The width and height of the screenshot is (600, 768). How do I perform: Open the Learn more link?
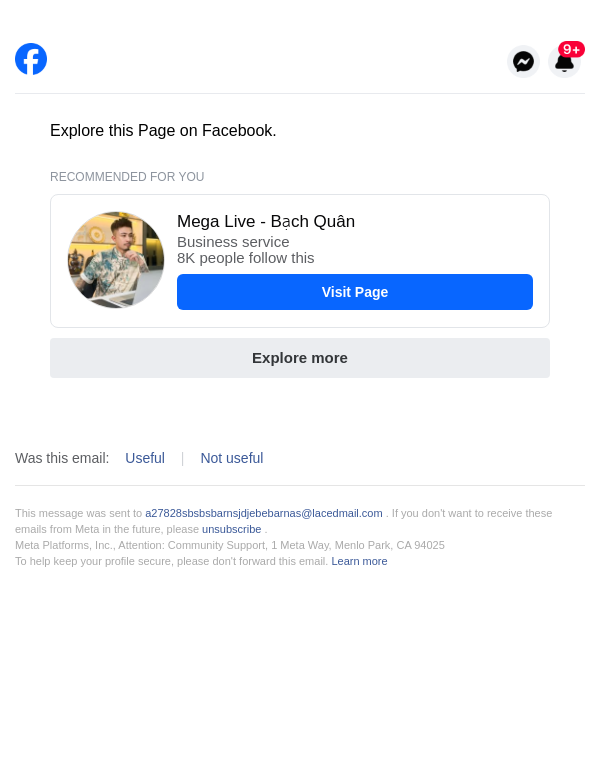[x=359, y=561]
